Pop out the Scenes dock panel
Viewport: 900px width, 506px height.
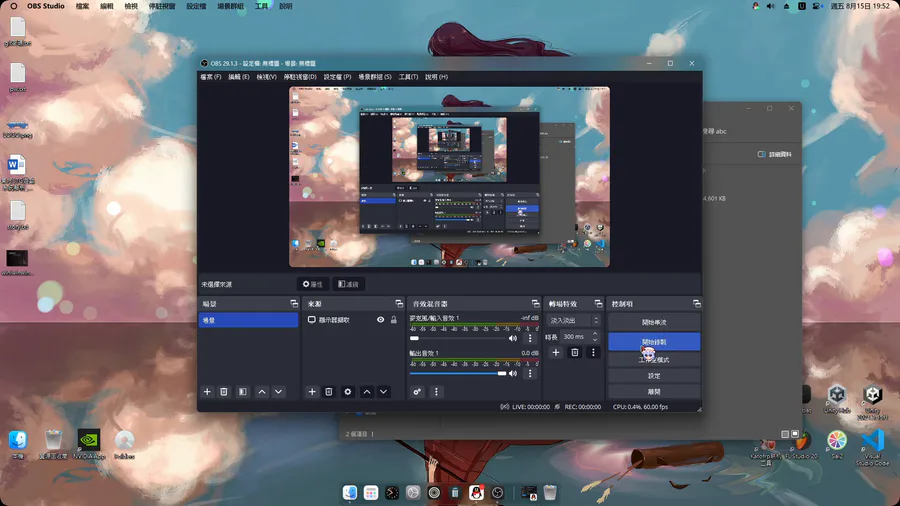[x=294, y=303]
